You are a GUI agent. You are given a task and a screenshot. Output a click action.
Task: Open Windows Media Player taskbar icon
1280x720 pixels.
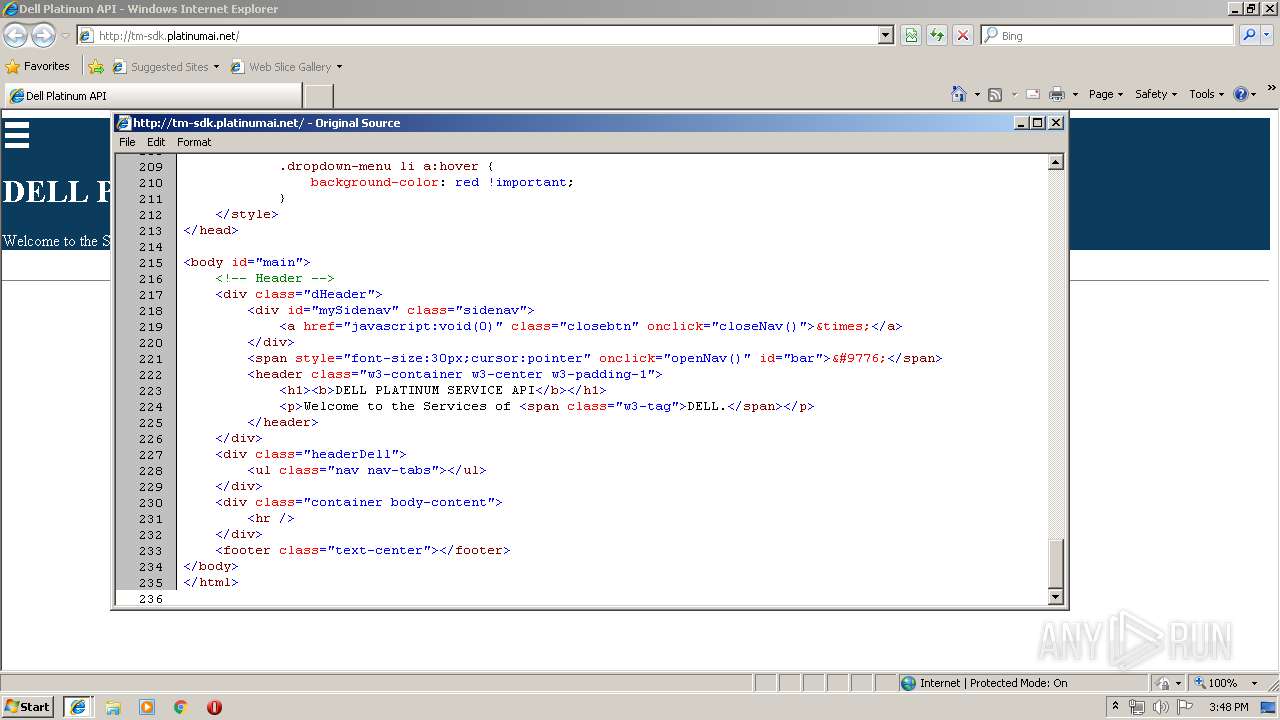pyautogui.click(x=147, y=707)
